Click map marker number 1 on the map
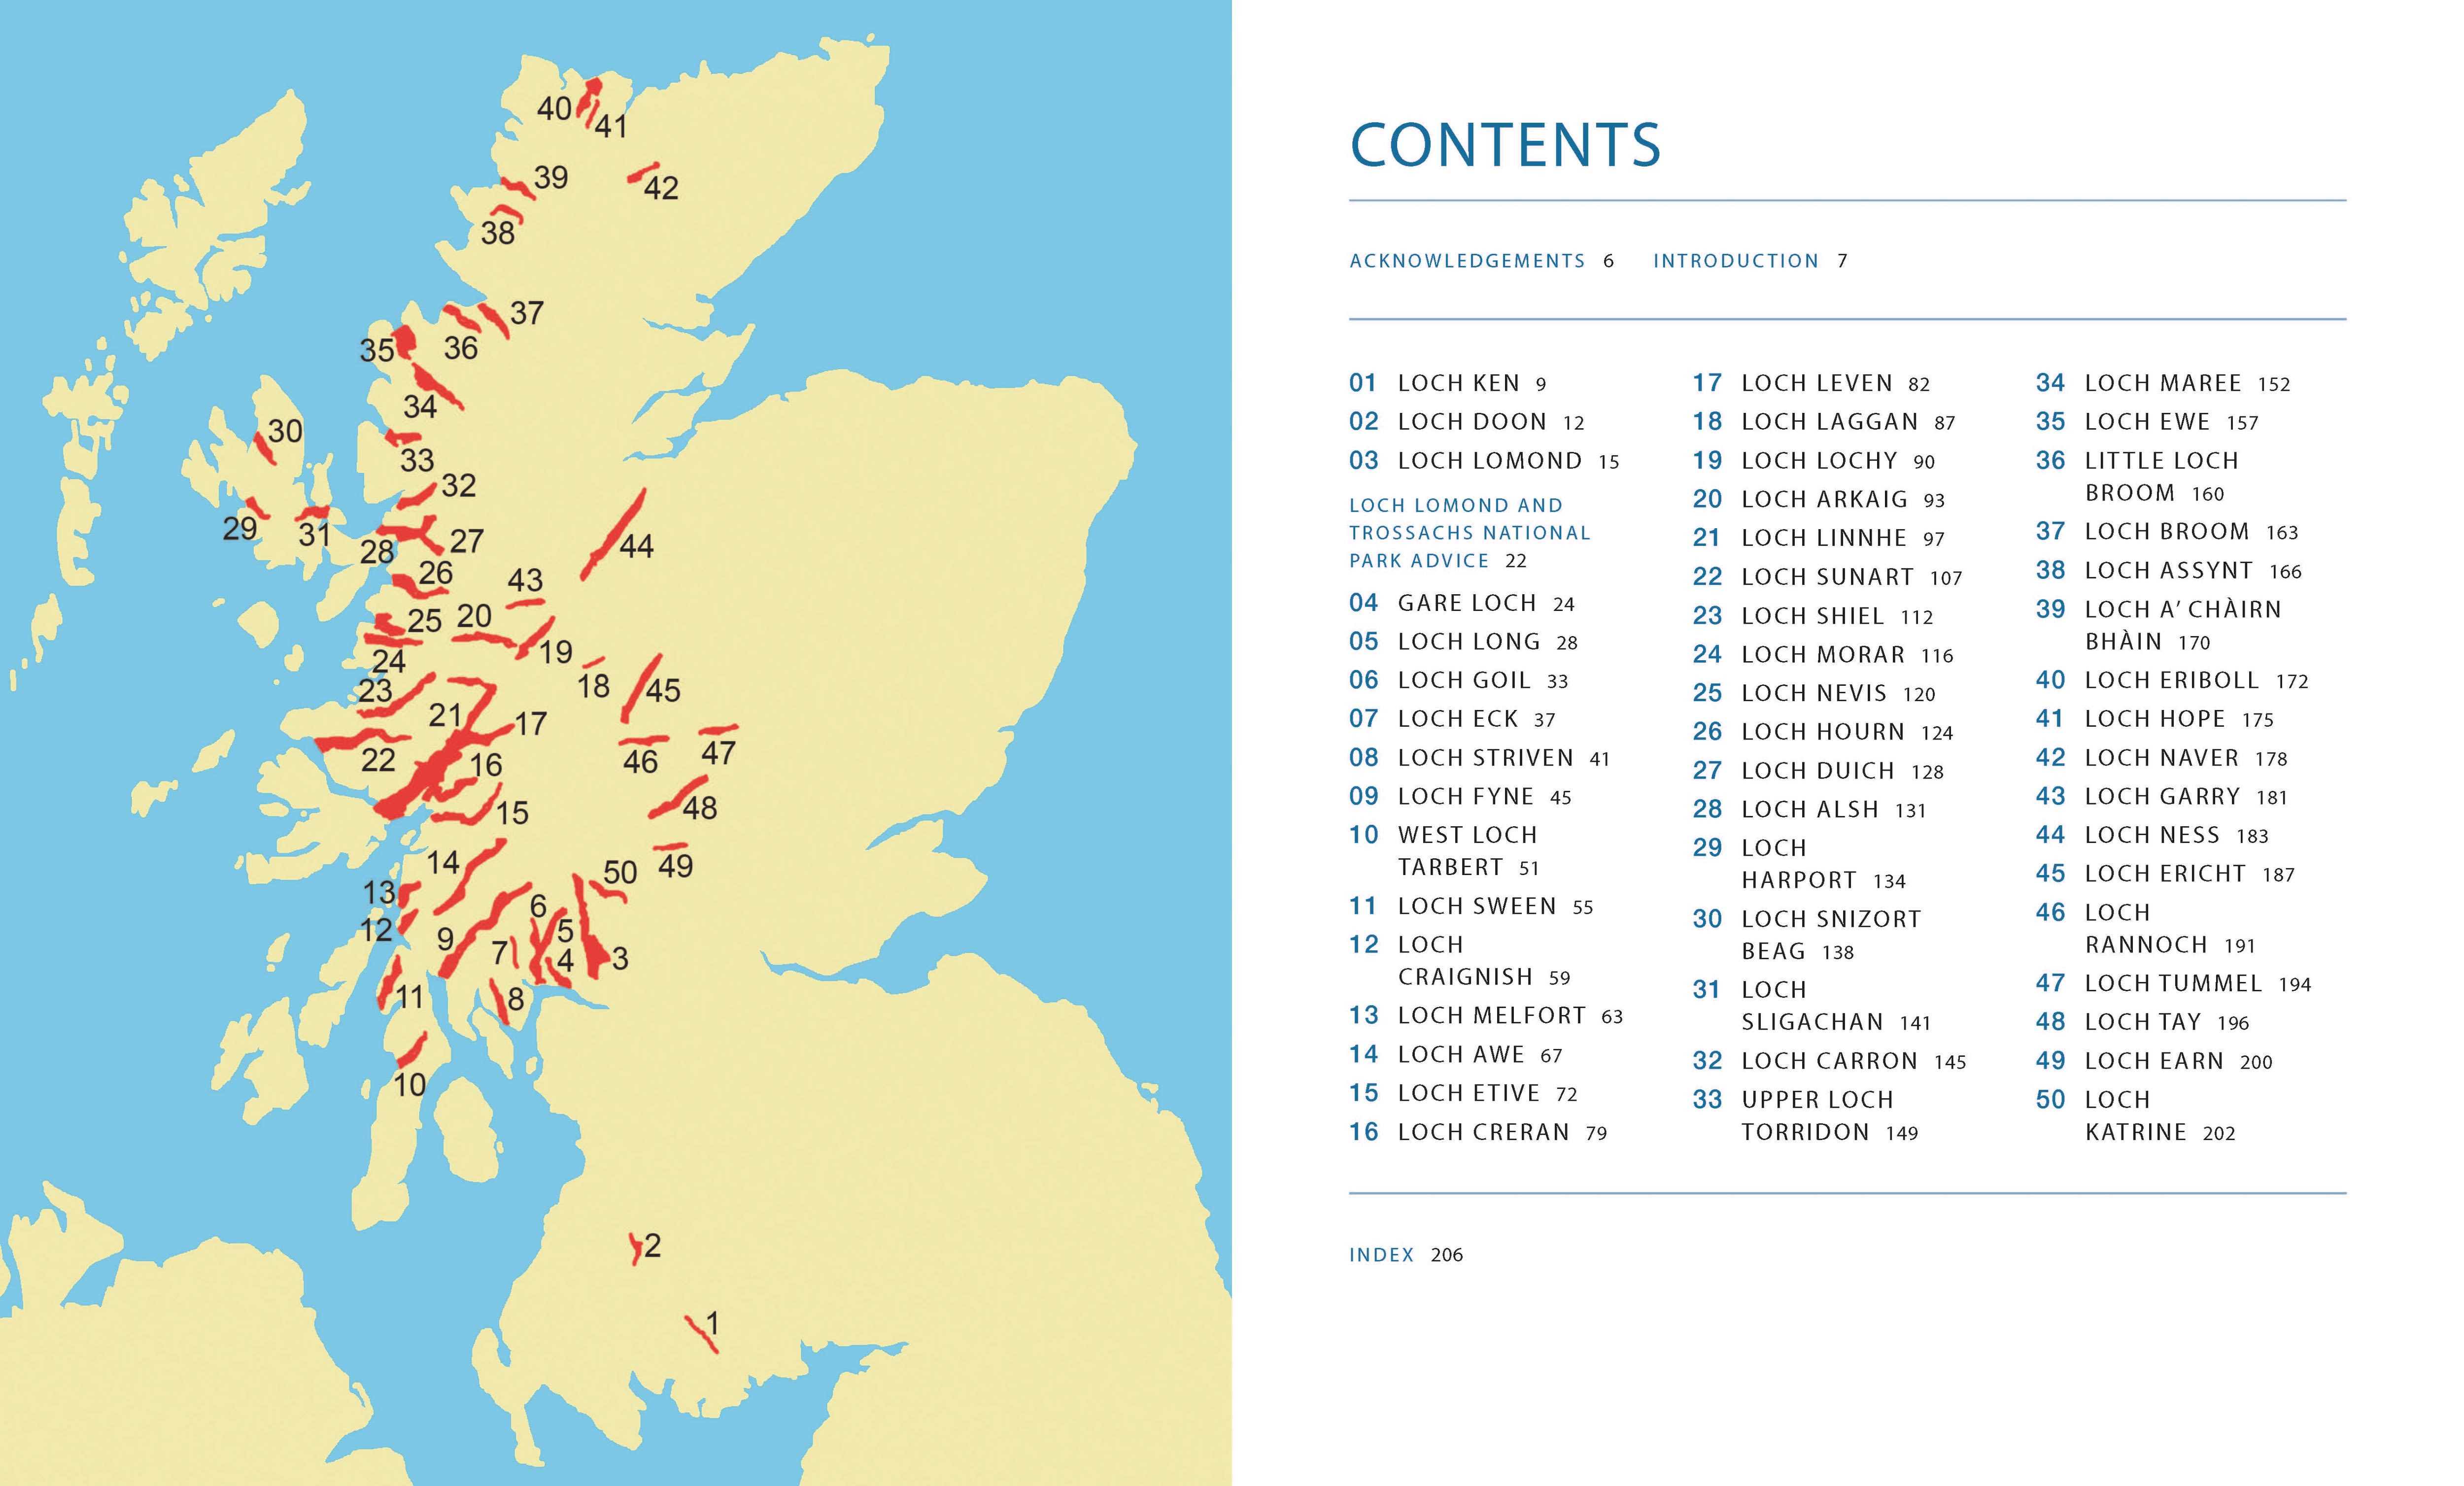The image size is (2464, 1486). 713,1323
